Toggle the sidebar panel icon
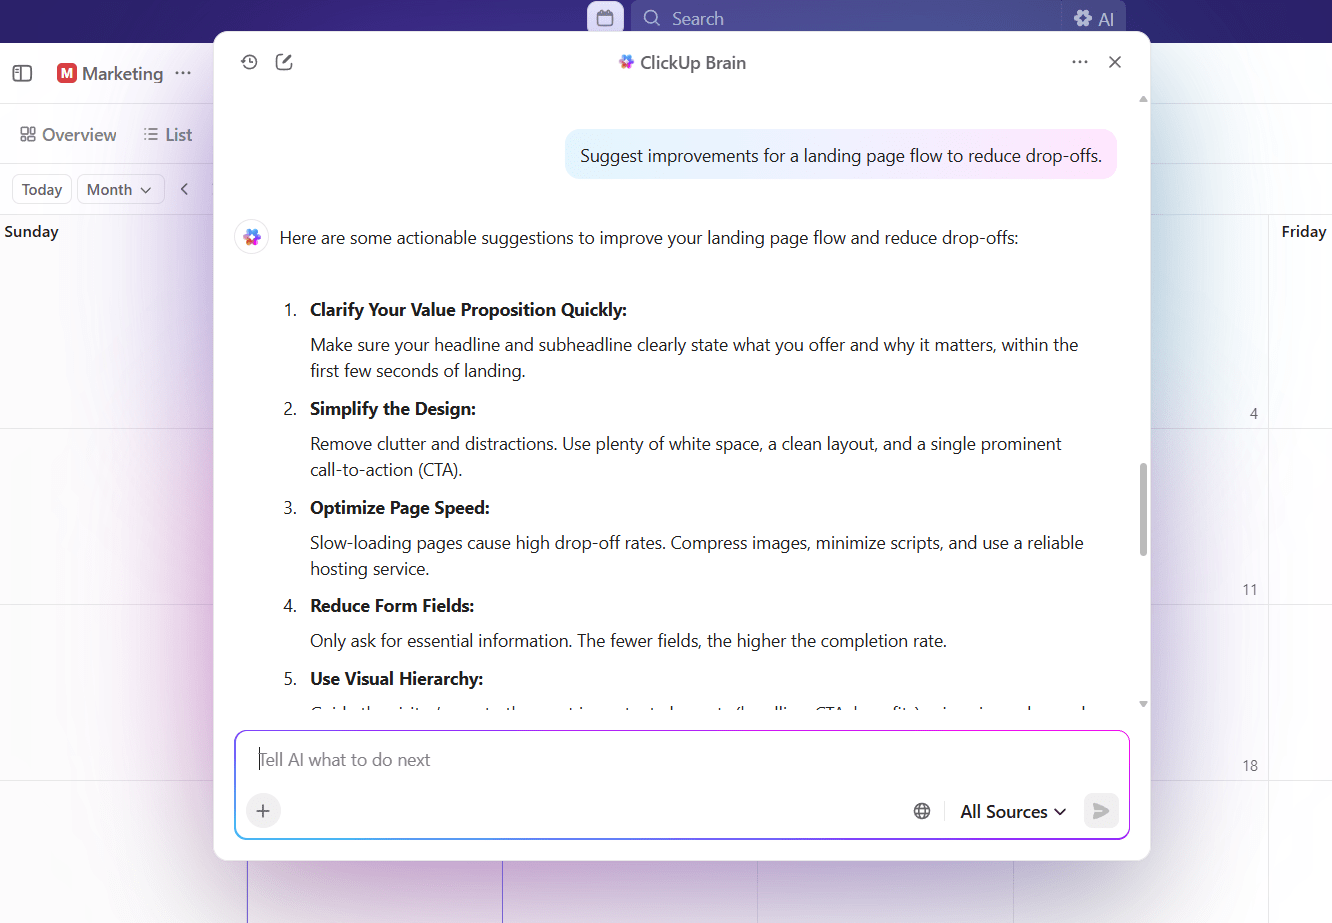Screen dimensions: 1332x923 tap(22, 73)
